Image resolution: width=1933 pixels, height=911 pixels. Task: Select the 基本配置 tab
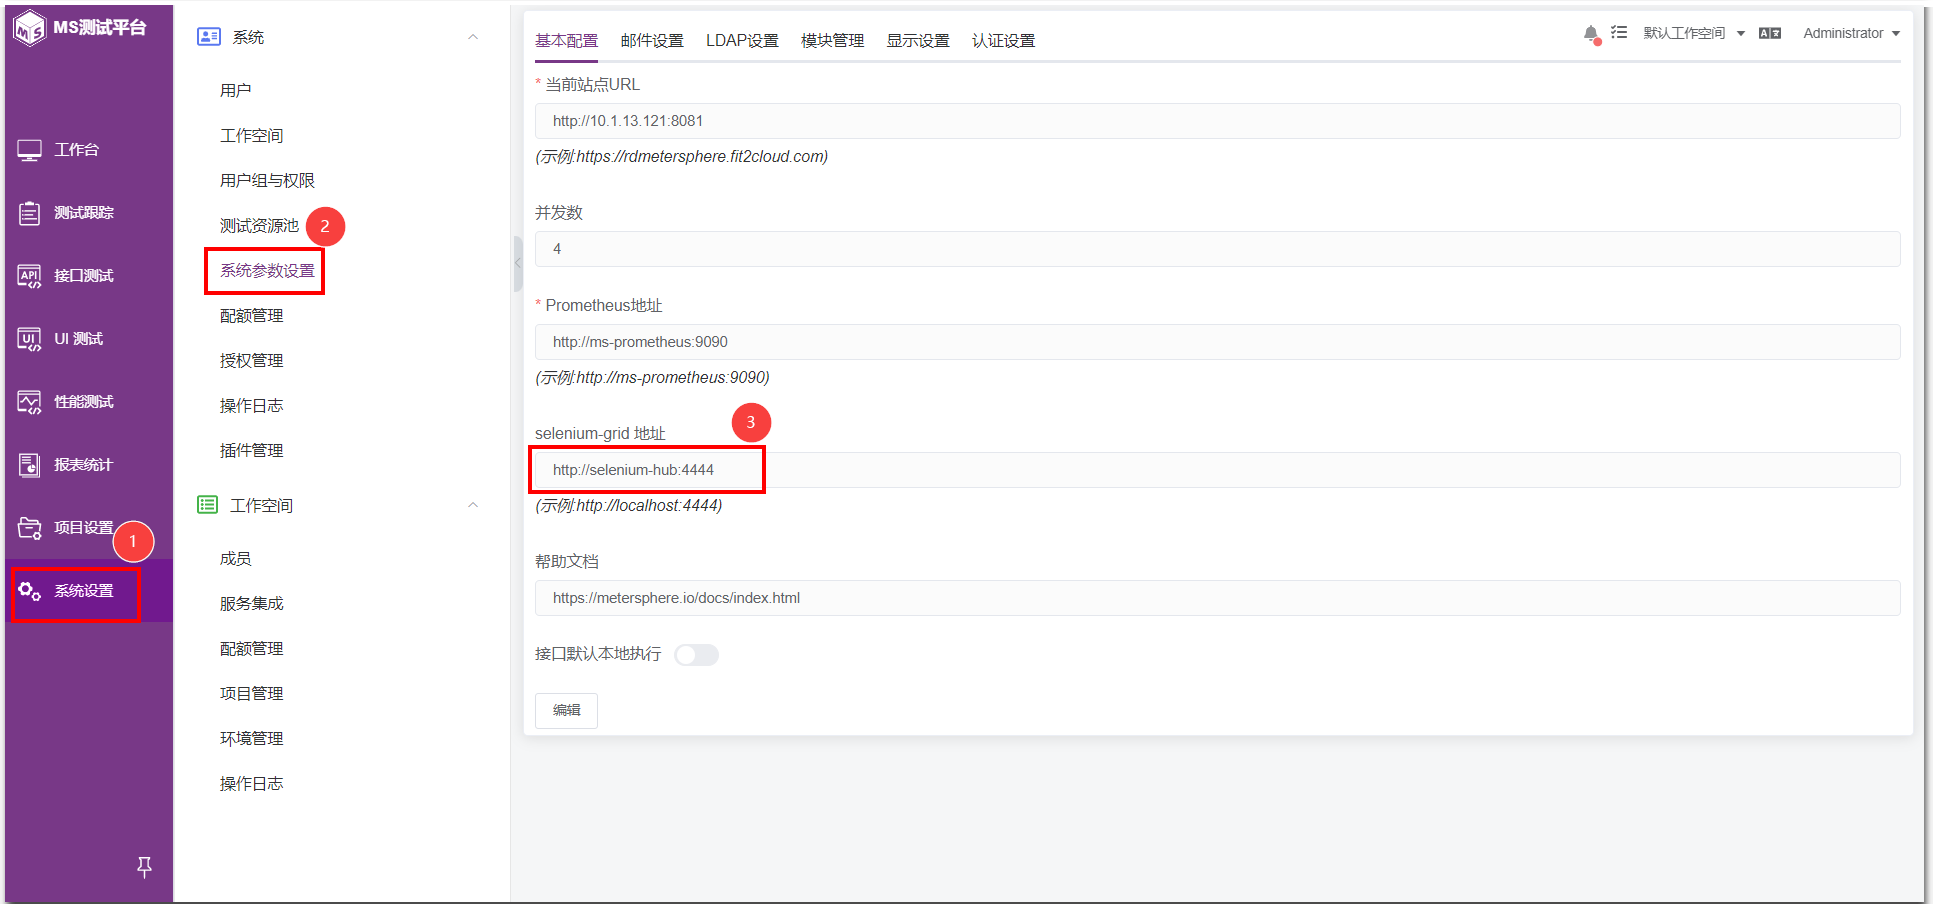pyautogui.click(x=566, y=41)
